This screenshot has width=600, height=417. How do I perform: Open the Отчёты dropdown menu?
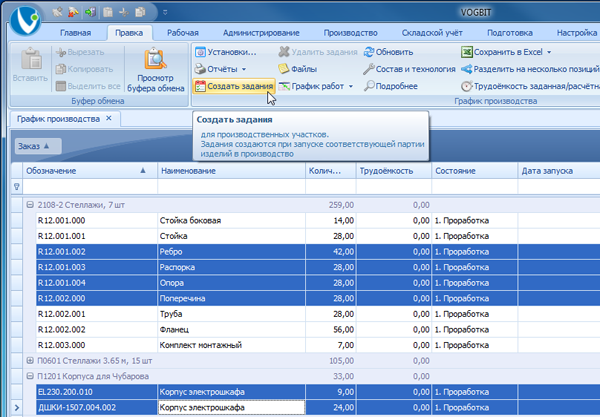coord(244,69)
